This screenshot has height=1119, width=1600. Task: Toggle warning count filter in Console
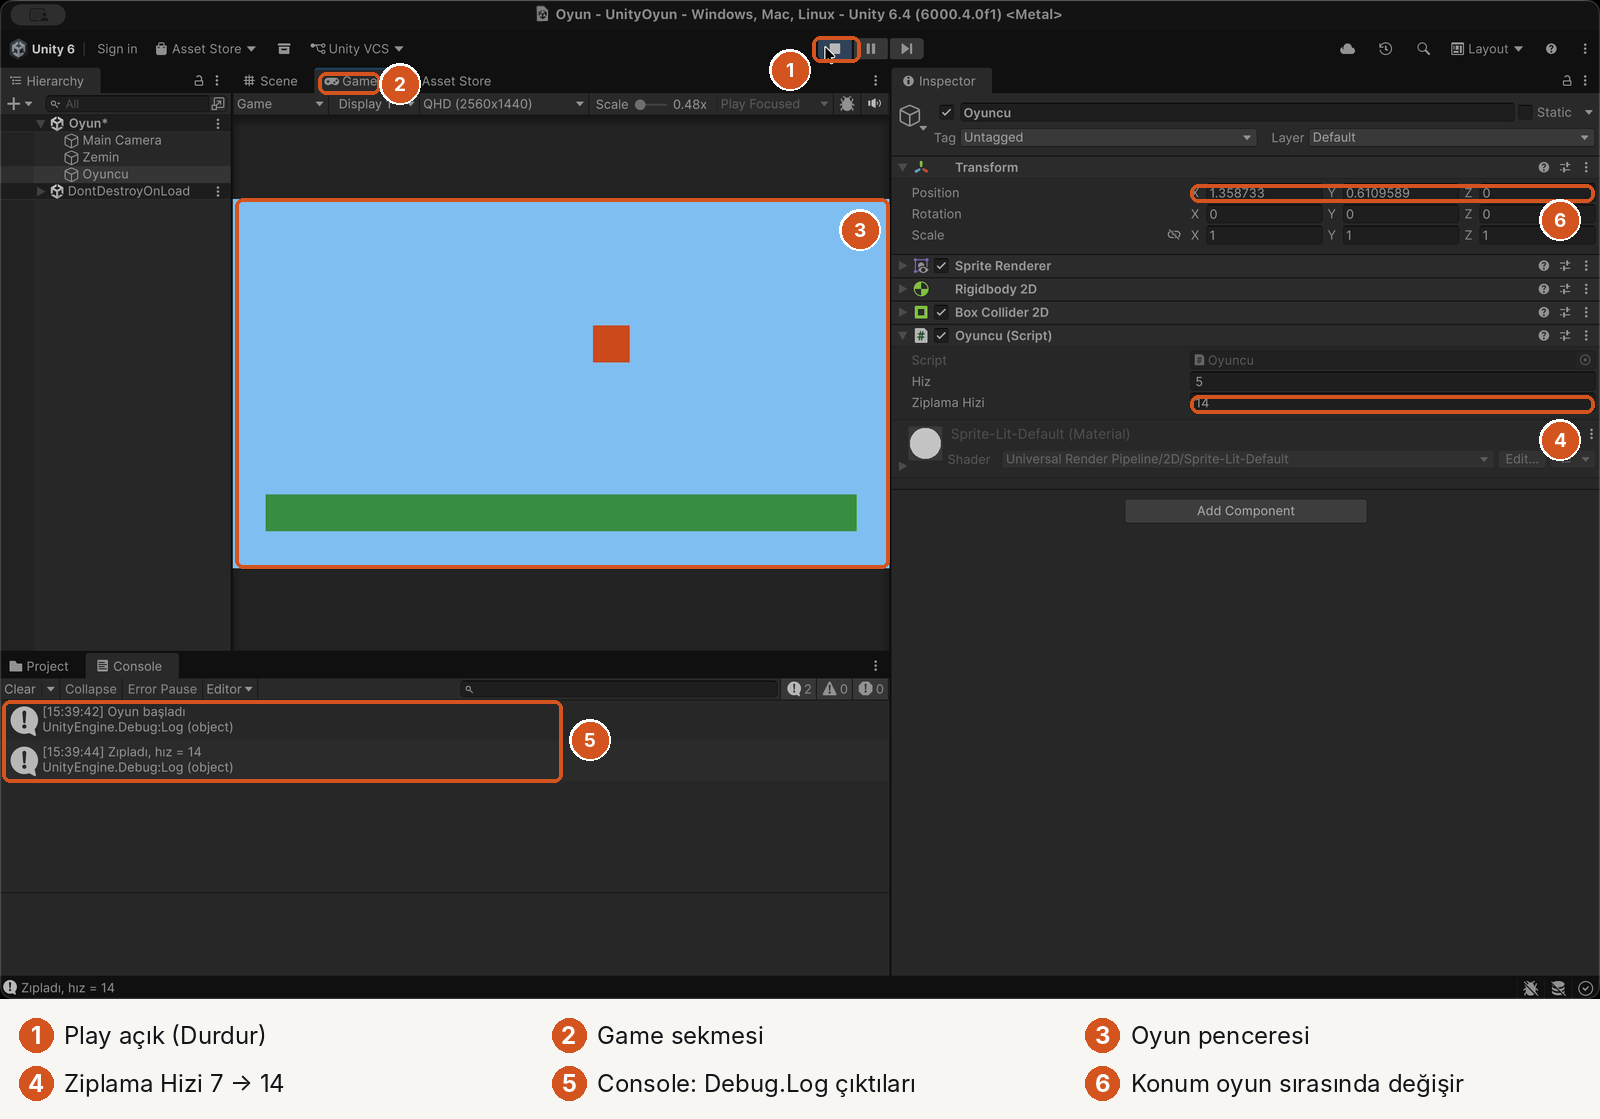[835, 689]
